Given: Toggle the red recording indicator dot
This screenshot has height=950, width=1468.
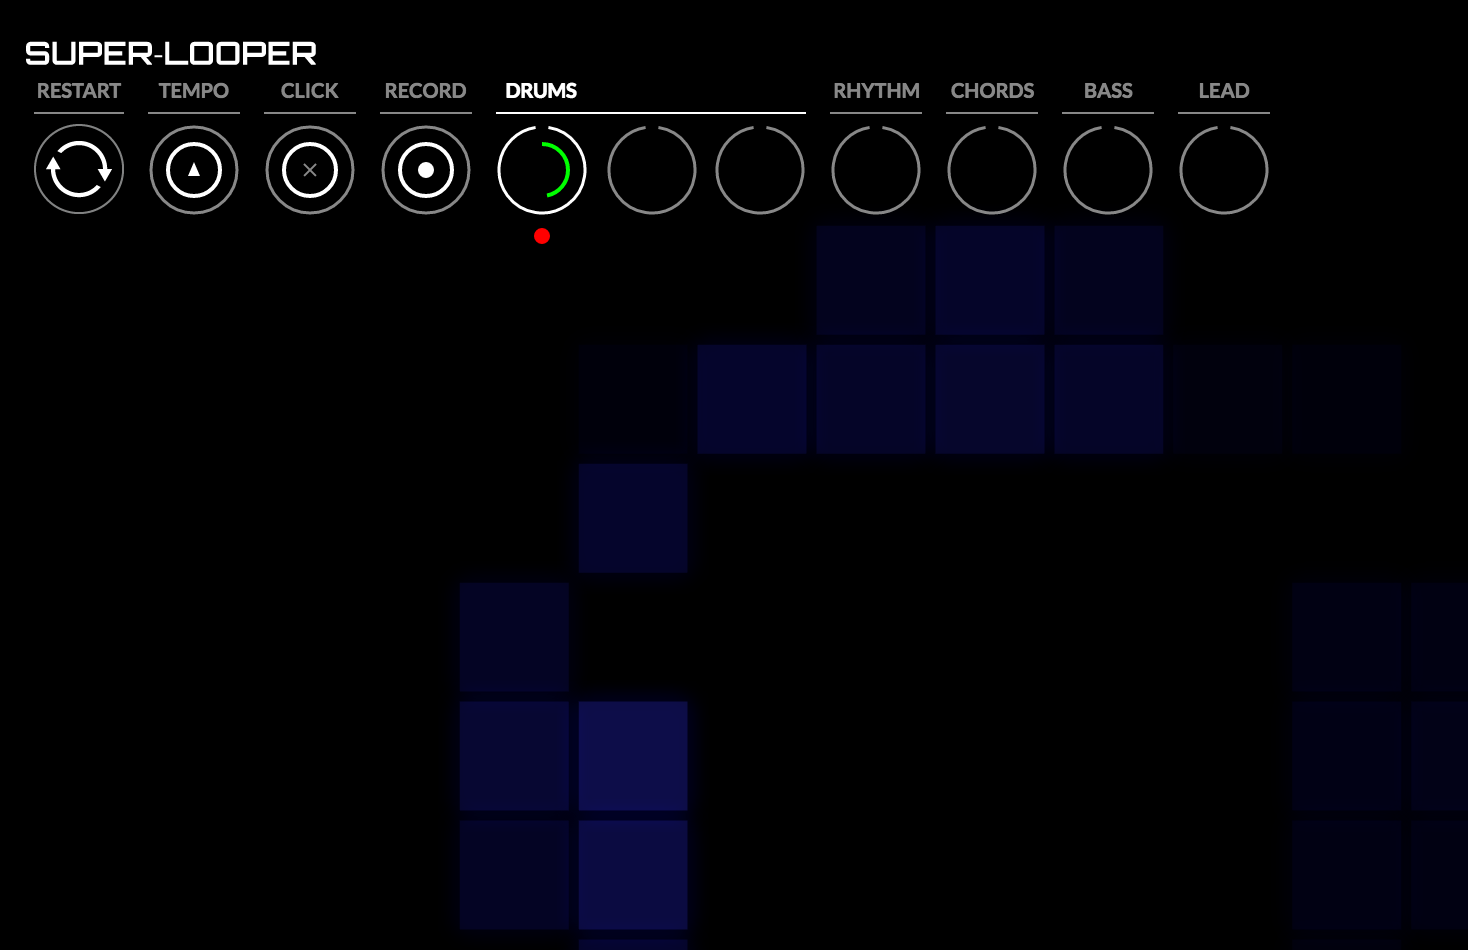Looking at the screenshot, I should click(x=542, y=236).
